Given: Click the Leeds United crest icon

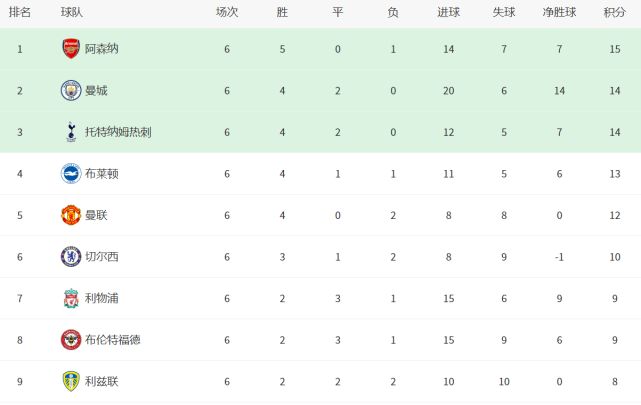Looking at the screenshot, I should click(71, 381).
